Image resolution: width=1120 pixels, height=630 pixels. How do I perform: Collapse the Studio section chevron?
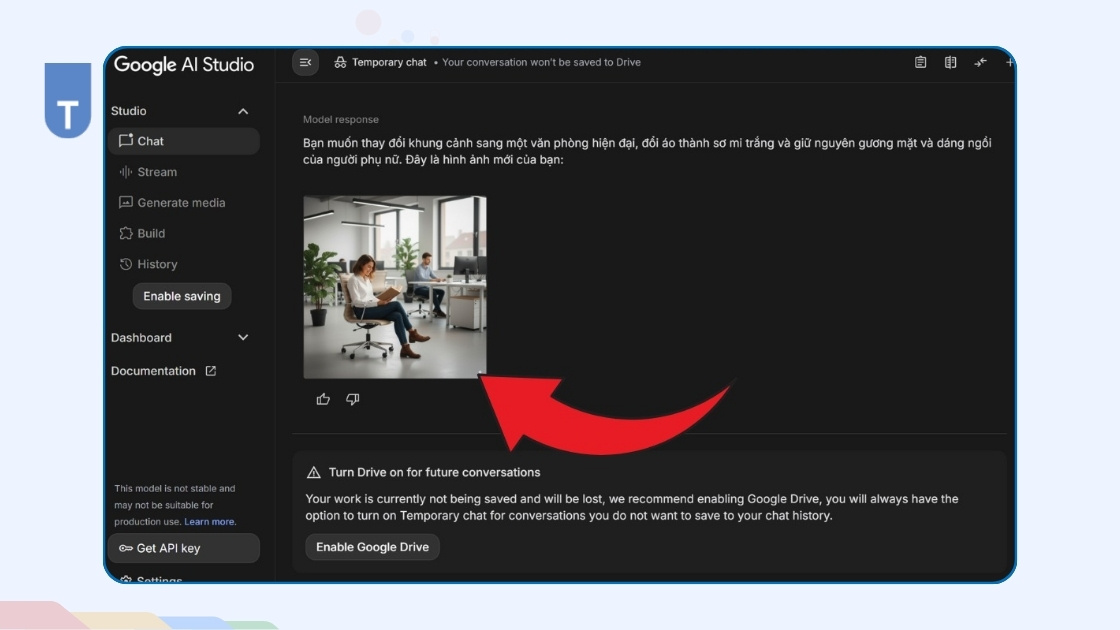pos(243,111)
